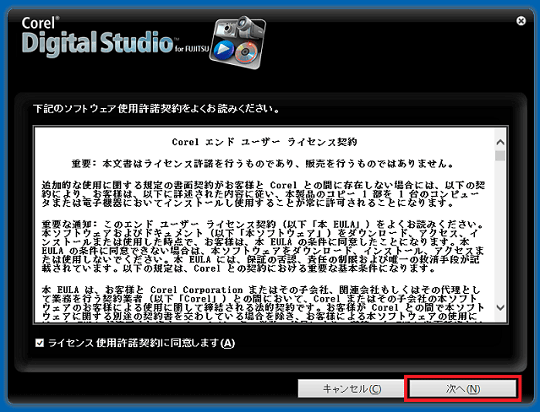Screen dimensions: 540x412
Task: Click the キャンセル(C) button
Action: click(351, 389)
